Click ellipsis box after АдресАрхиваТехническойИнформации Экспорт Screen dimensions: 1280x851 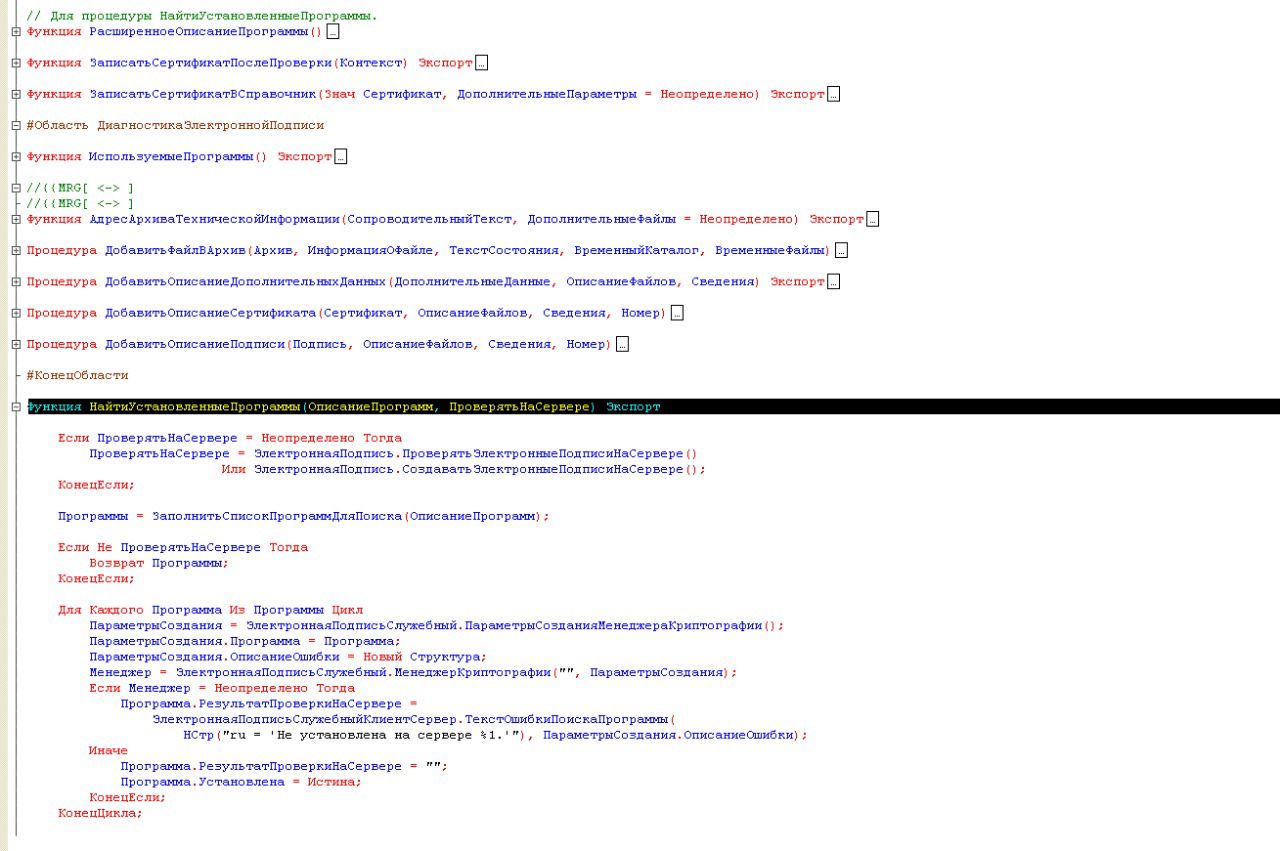tap(873, 219)
